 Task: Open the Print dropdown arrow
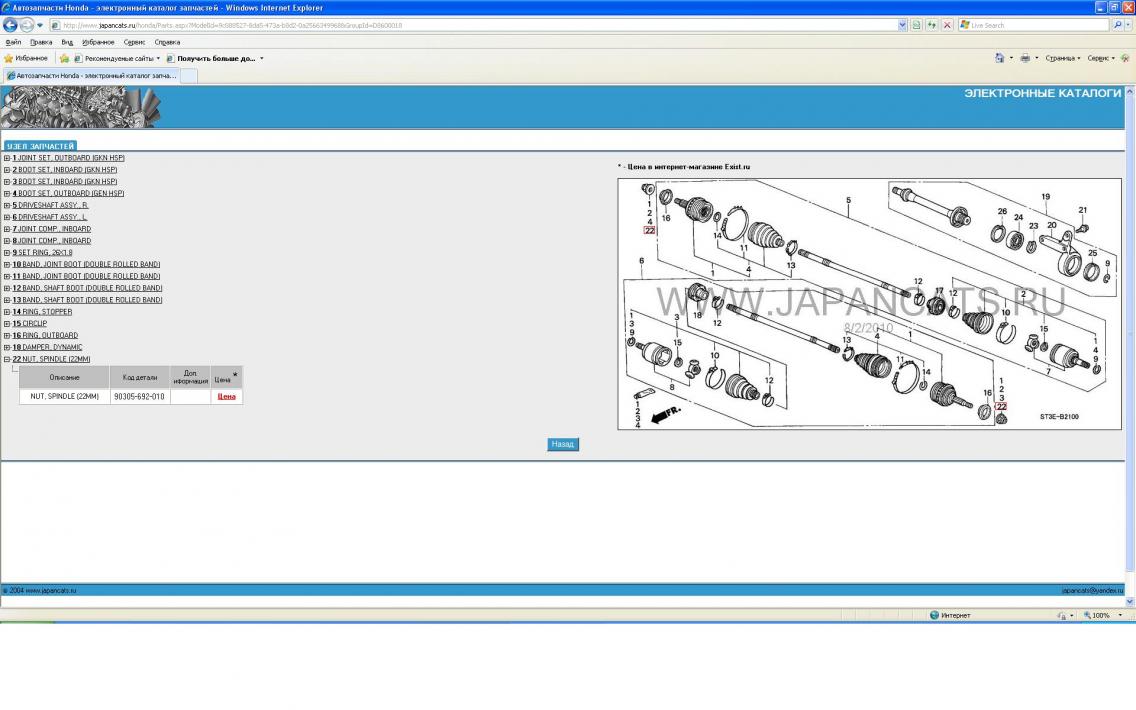pos(1037,58)
